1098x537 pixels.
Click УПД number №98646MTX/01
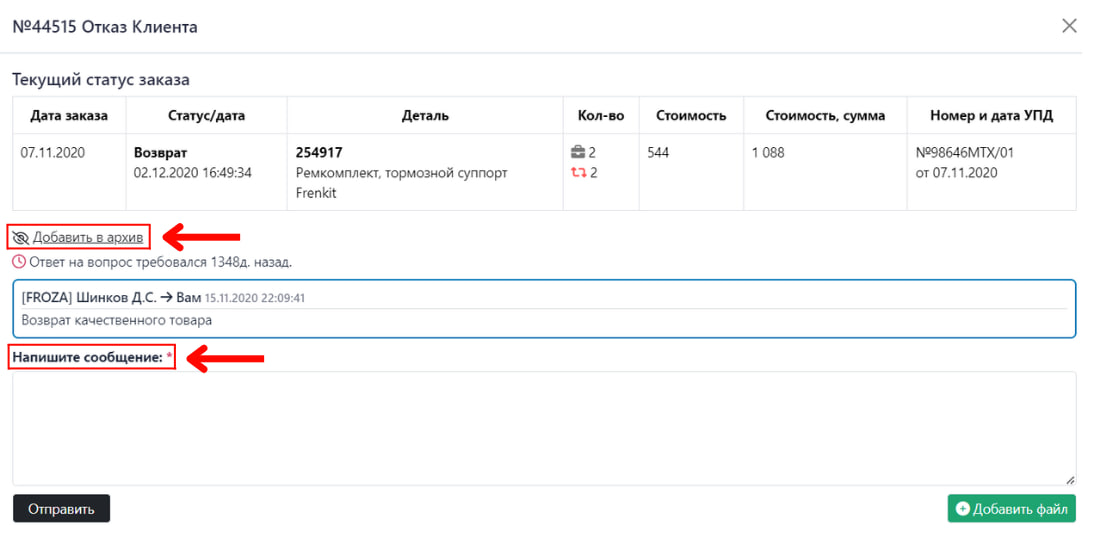[x=964, y=153]
